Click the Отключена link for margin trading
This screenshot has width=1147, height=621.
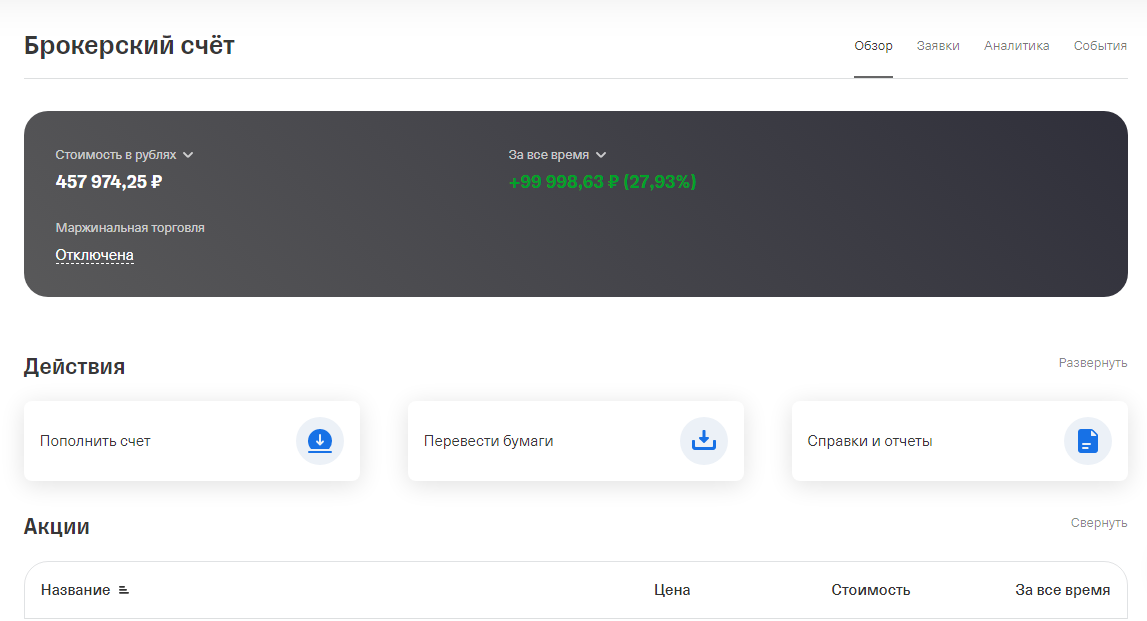click(x=94, y=255)
